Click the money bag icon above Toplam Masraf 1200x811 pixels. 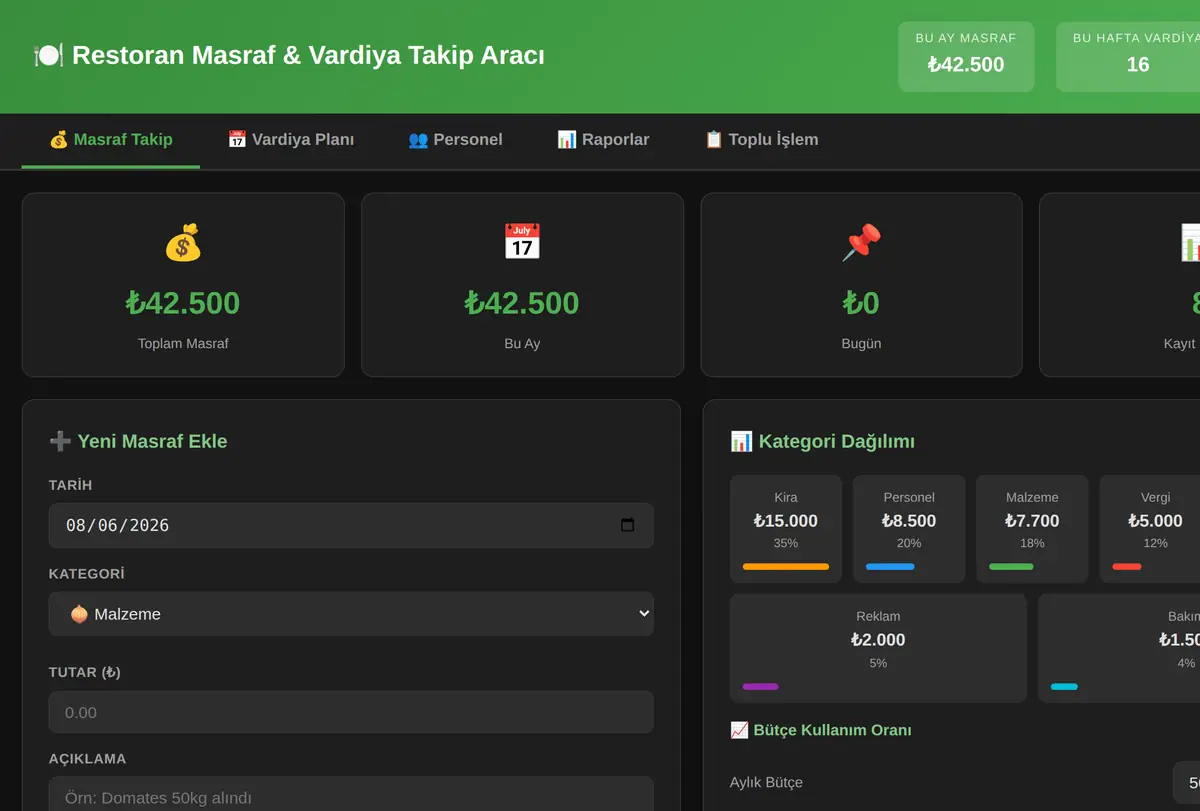[183, 242]
